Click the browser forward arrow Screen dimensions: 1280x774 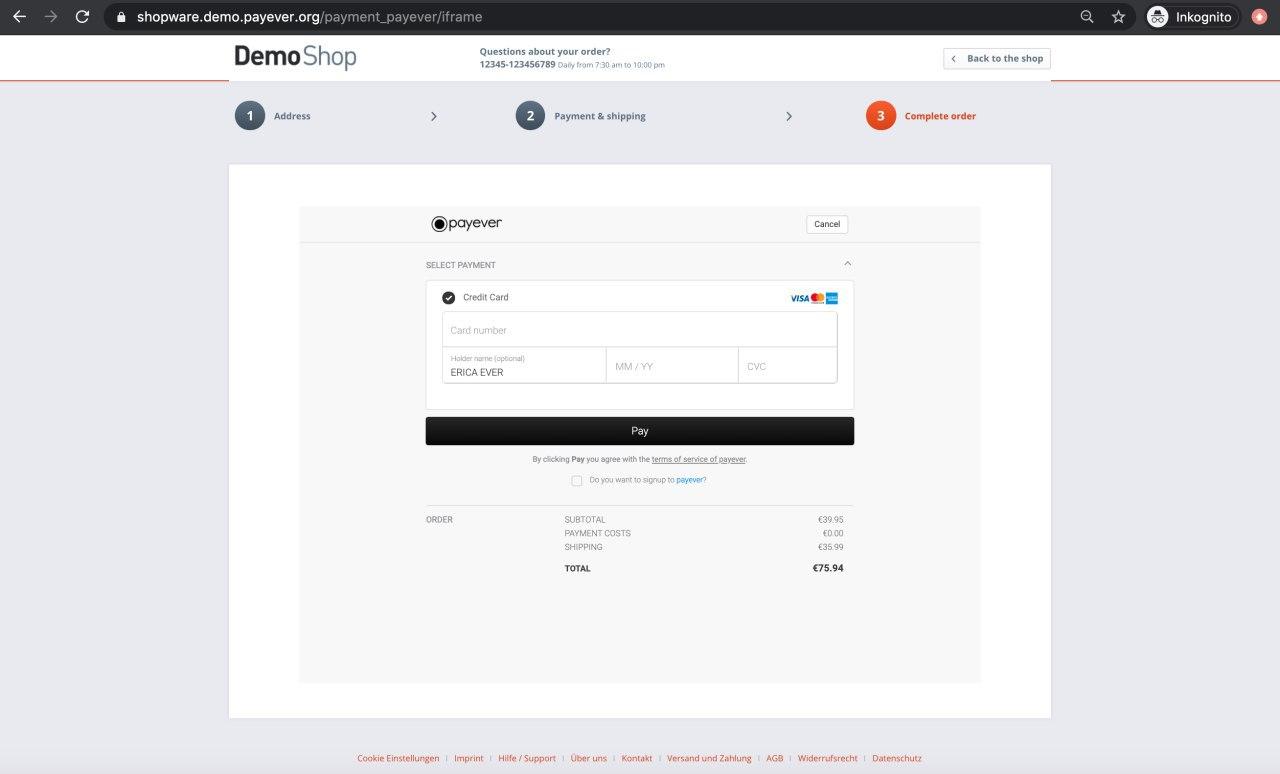click(51, 17)
